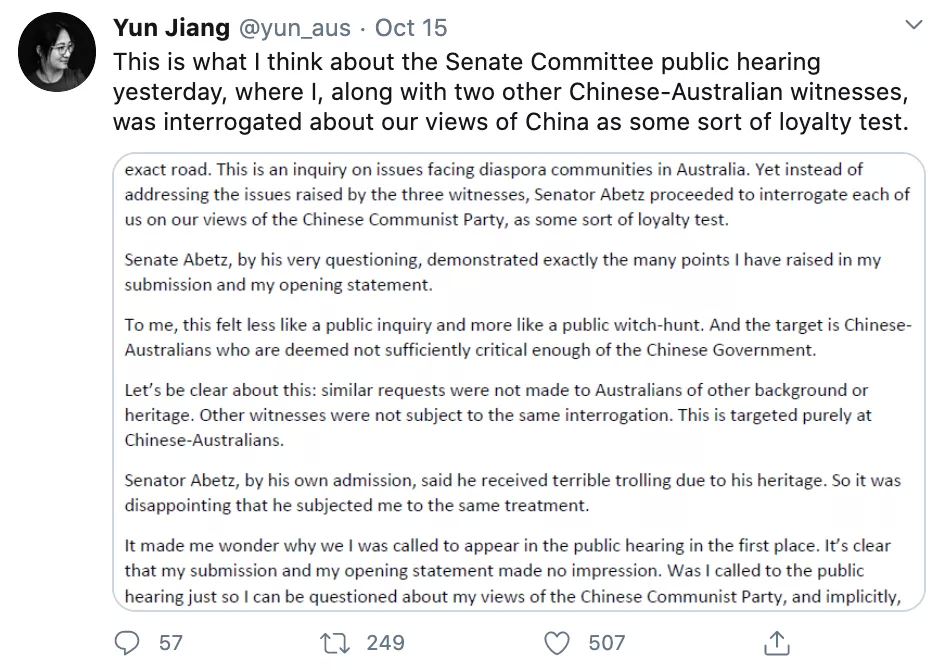Click the tweet text about Senate Committee hearing
The image size is (944, 670).
511,92
